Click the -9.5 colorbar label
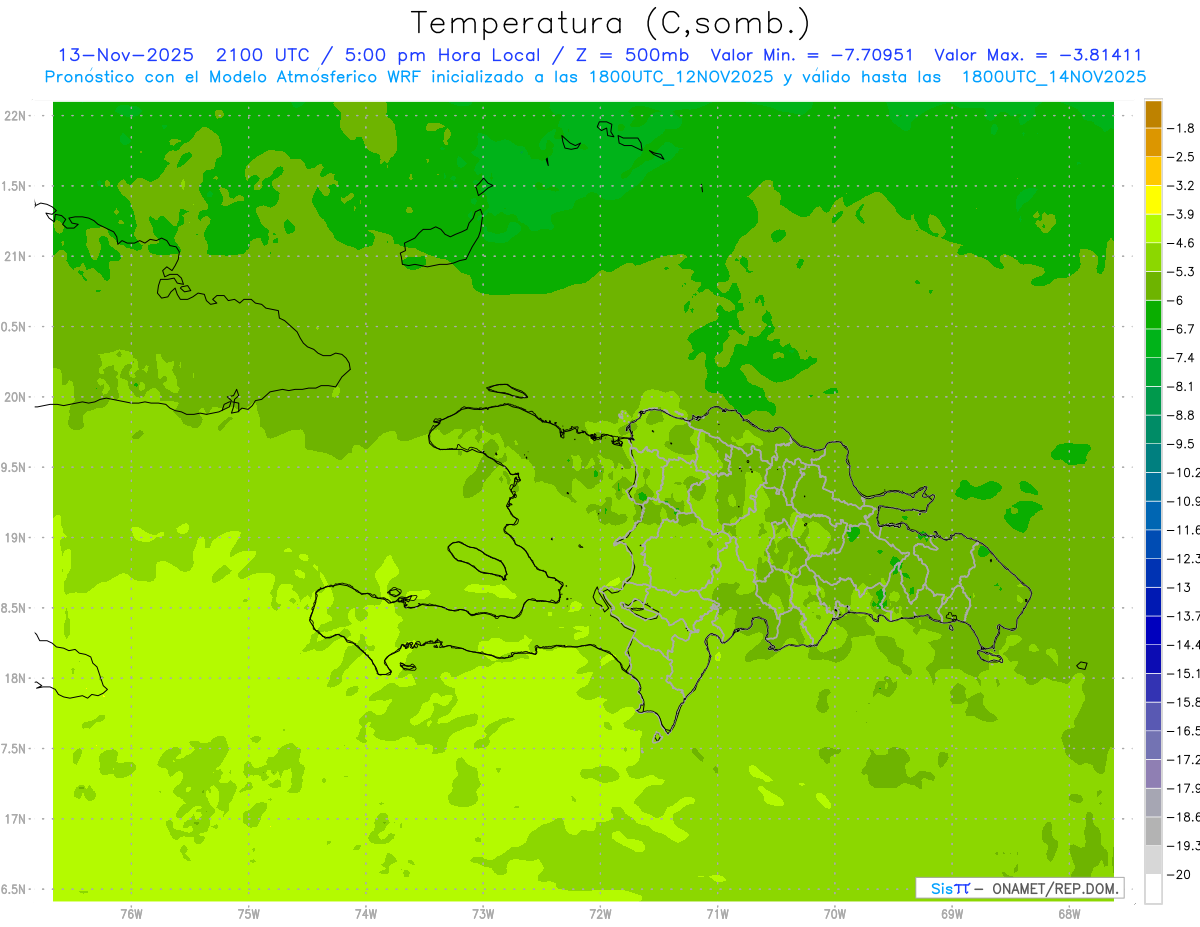 pos(1182,444)
